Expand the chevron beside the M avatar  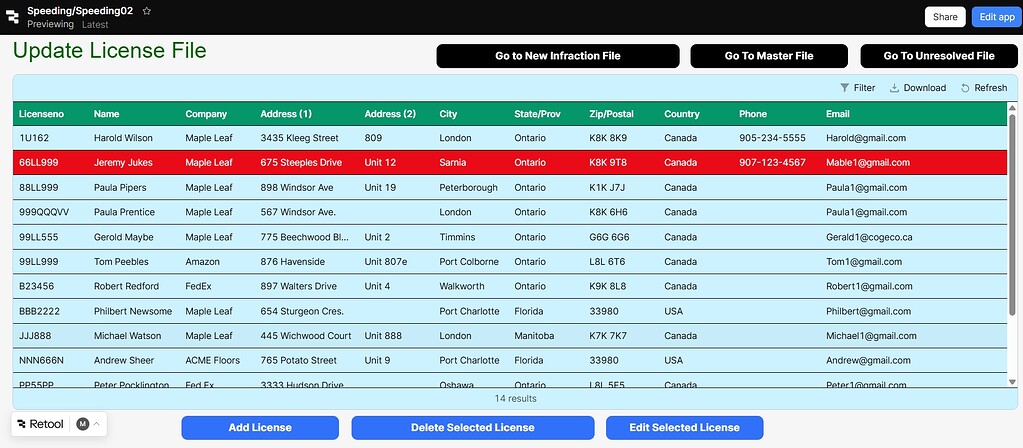97,424
